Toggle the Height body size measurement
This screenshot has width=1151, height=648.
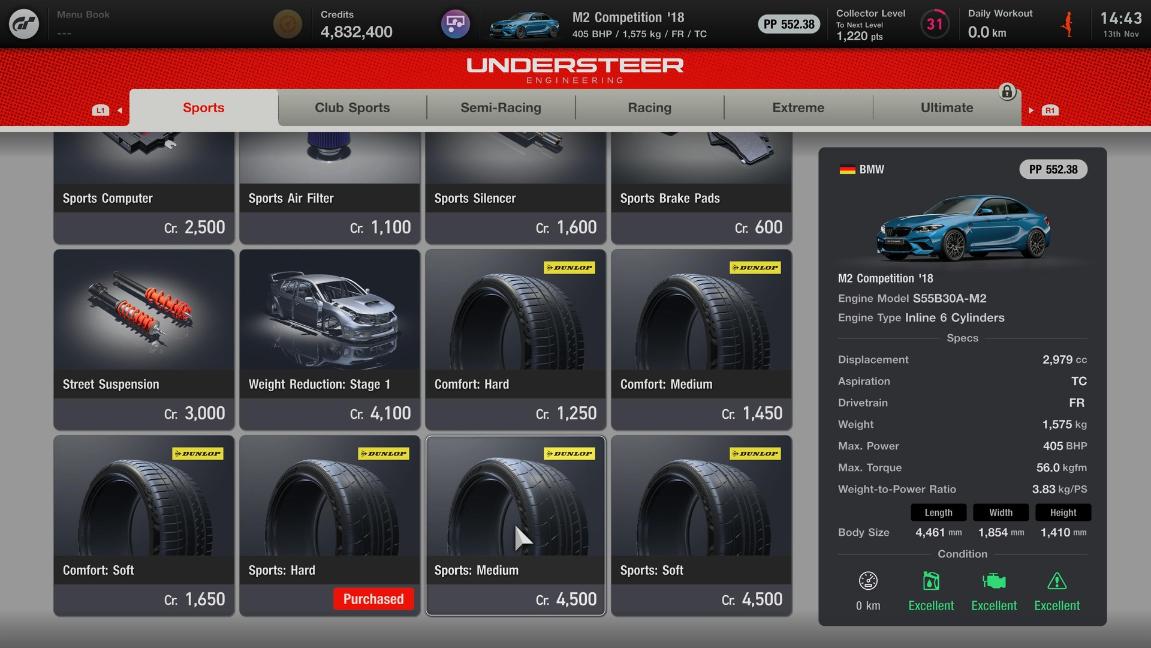[1062, 512]
